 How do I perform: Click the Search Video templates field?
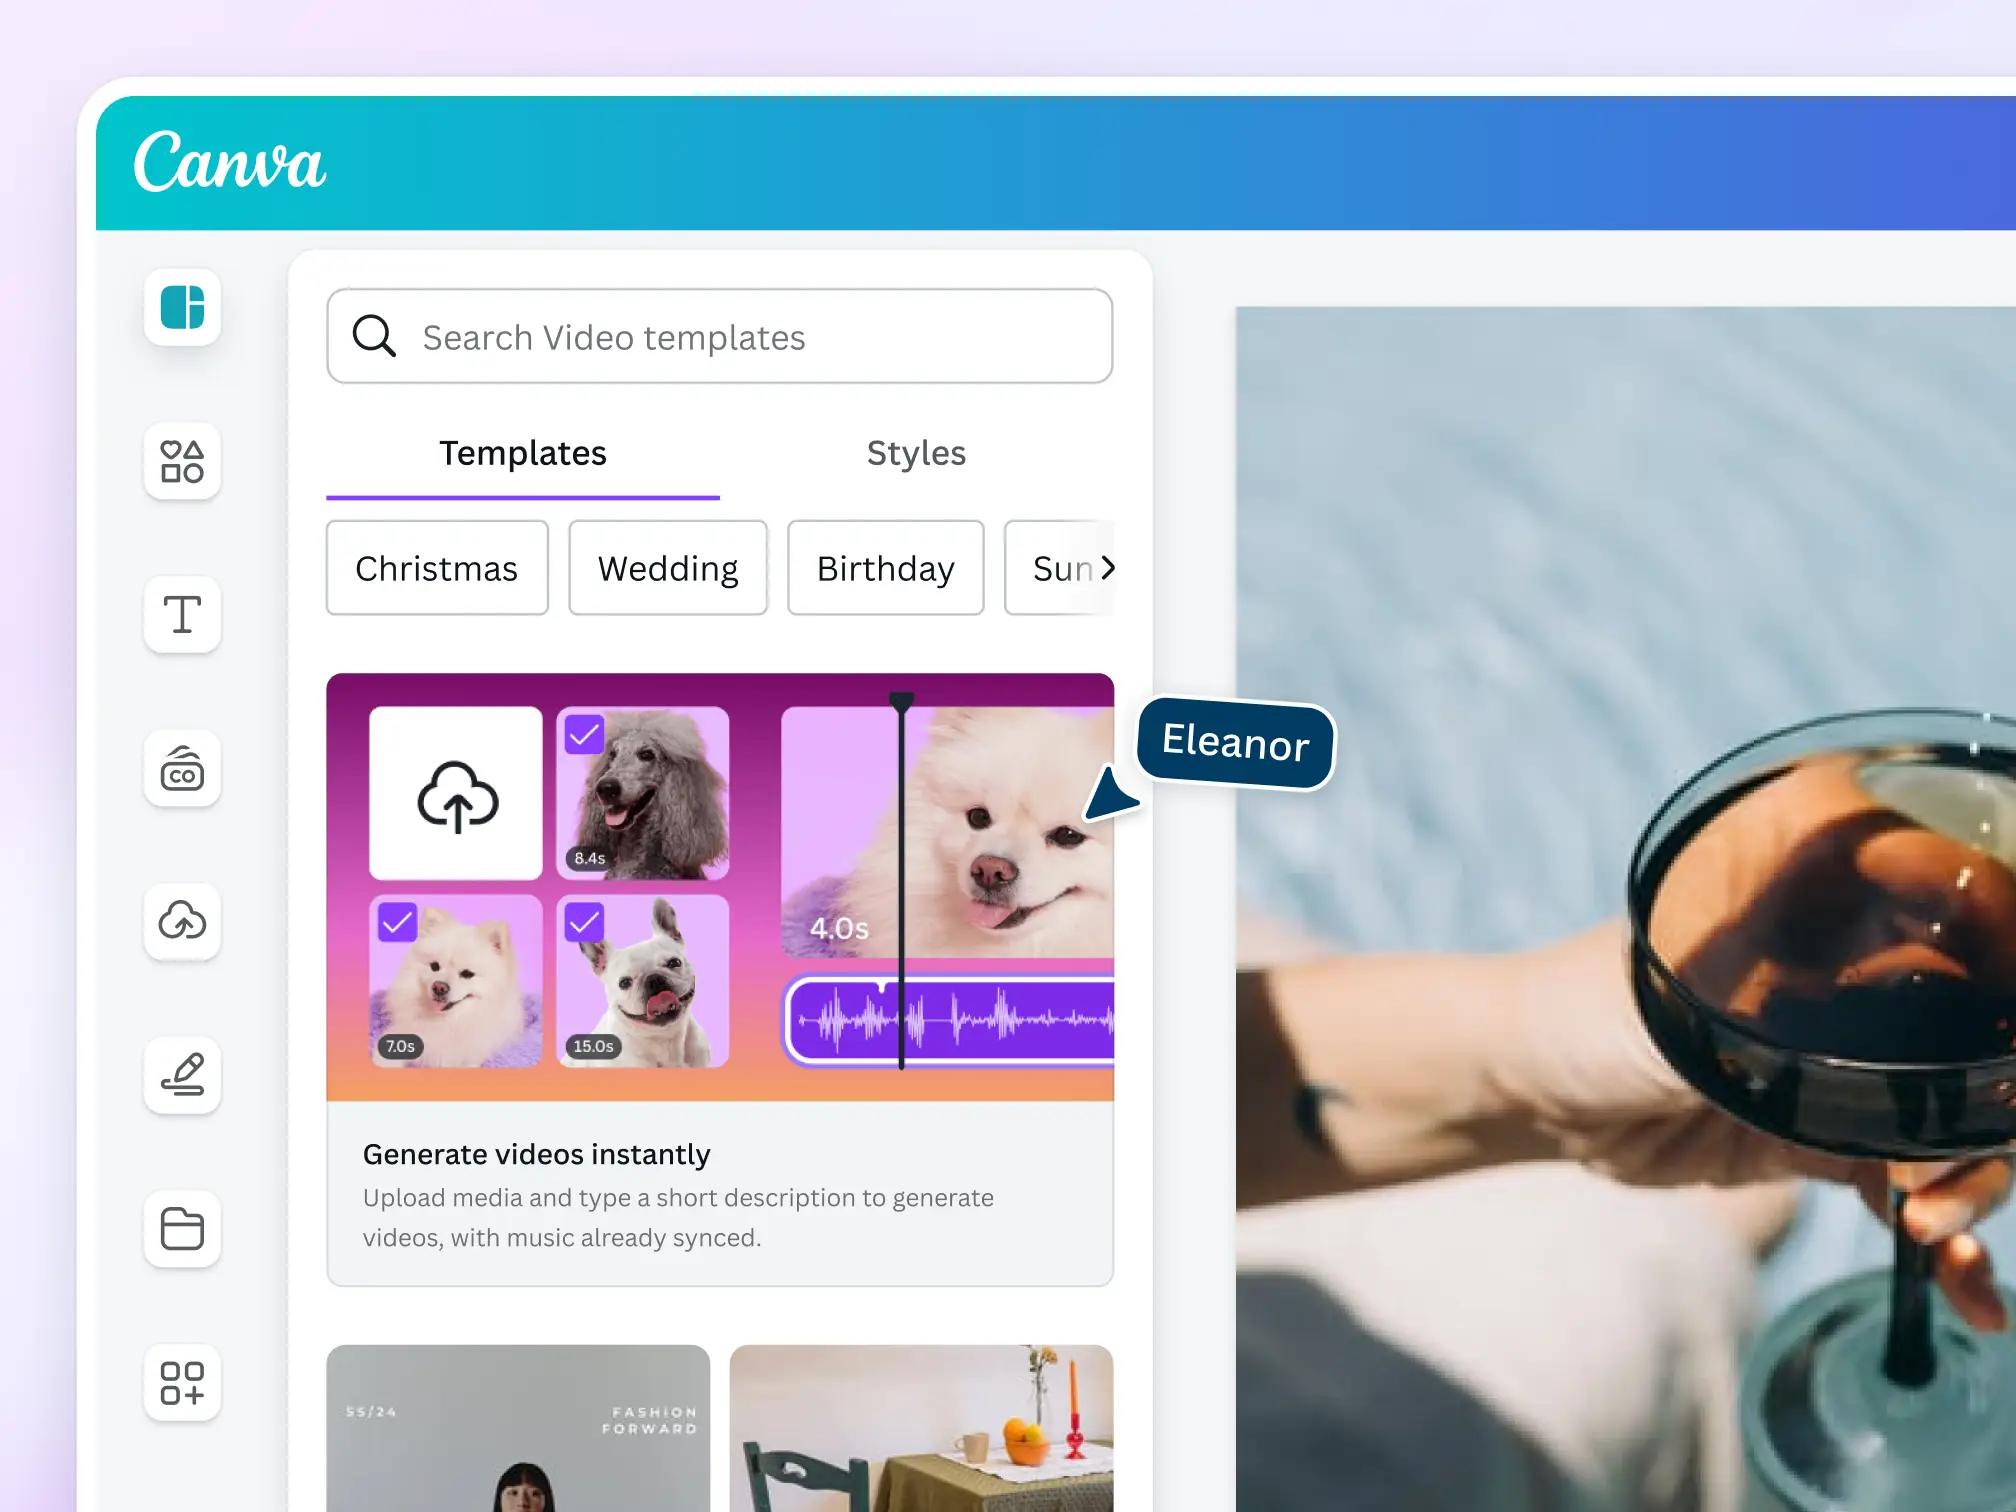(x=700, y=336)
